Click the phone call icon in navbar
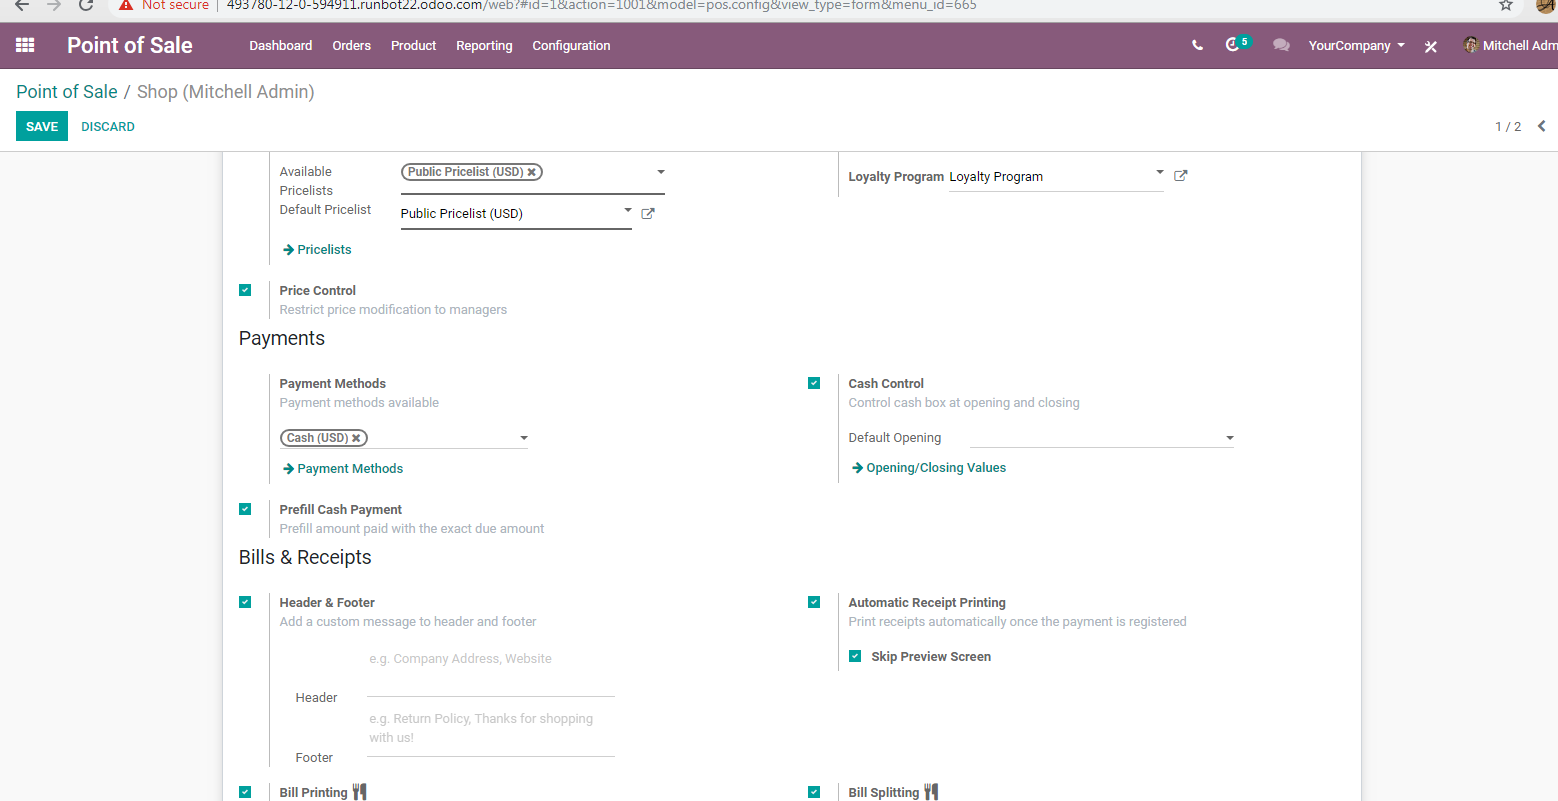The width and height of the screenshot is (1558, 801). tap(1197, 45)
